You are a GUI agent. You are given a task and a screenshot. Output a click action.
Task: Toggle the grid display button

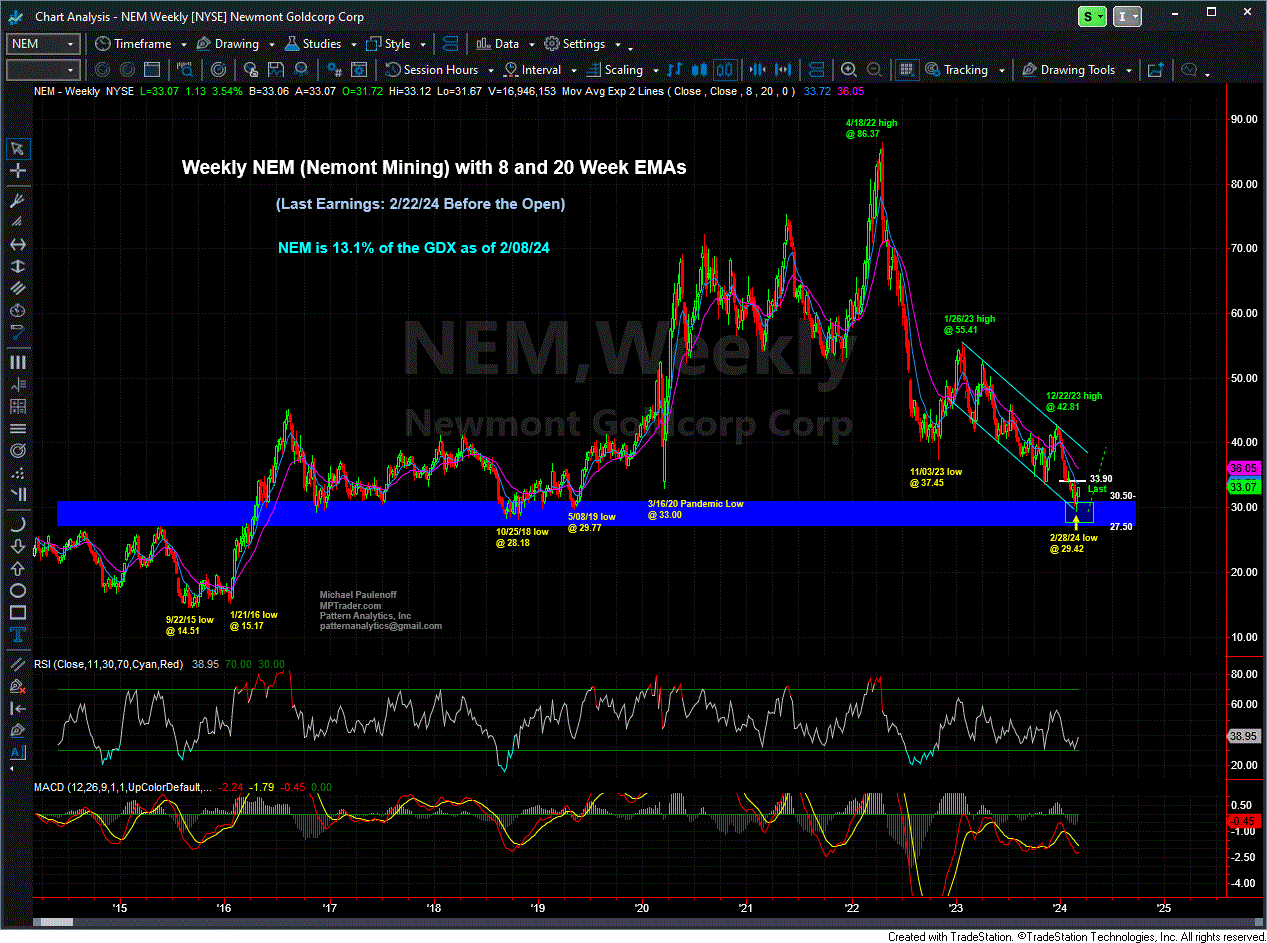(907, 70)
